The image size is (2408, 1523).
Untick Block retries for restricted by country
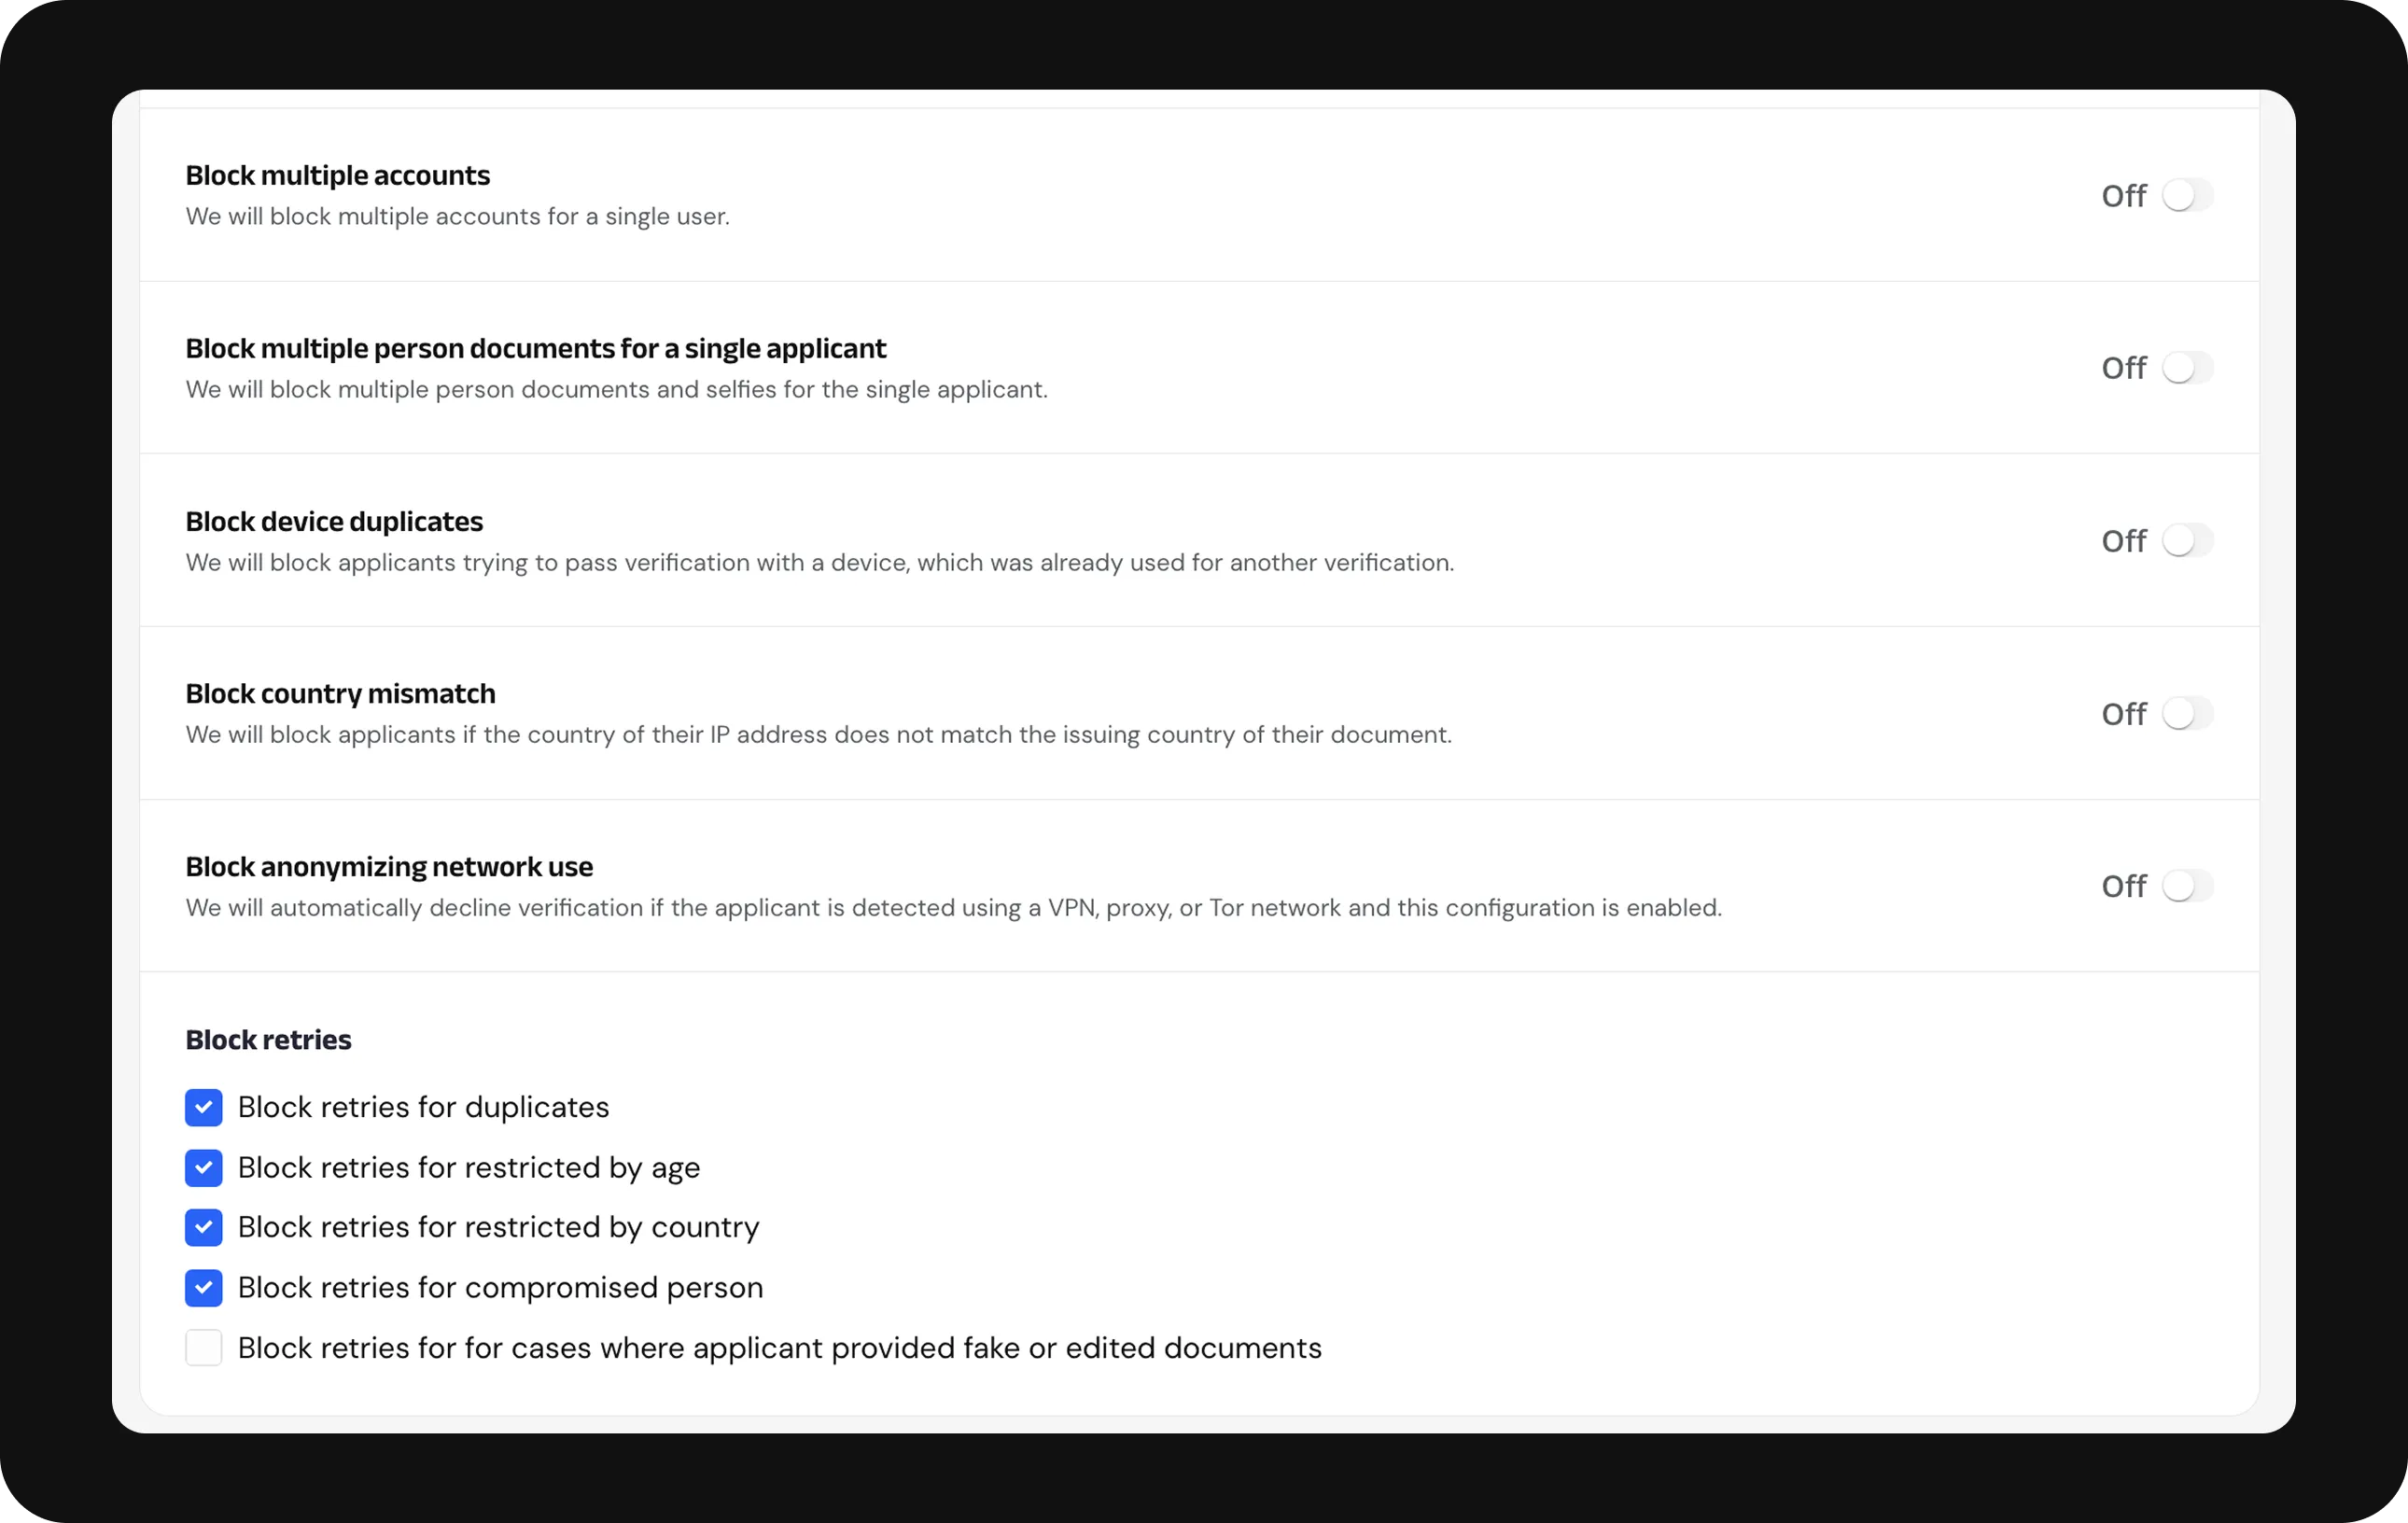[x=204, y=1227]
